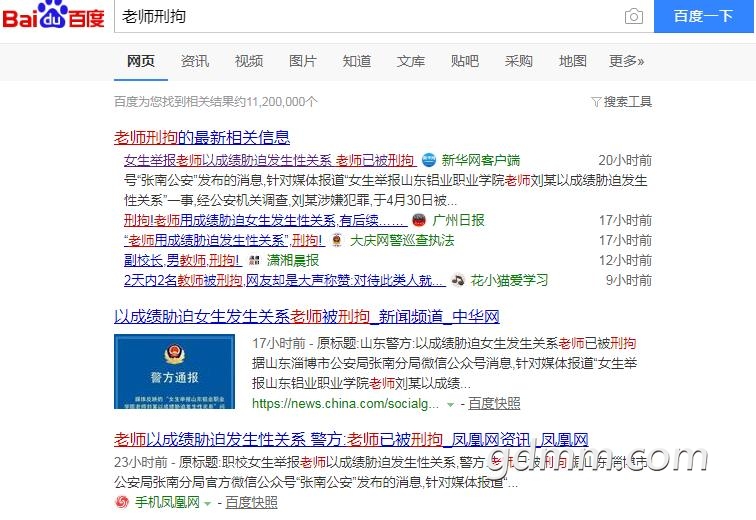Click the 广州日报 source icon
This screenshot has height=520, width=756.
pos(419,220)
